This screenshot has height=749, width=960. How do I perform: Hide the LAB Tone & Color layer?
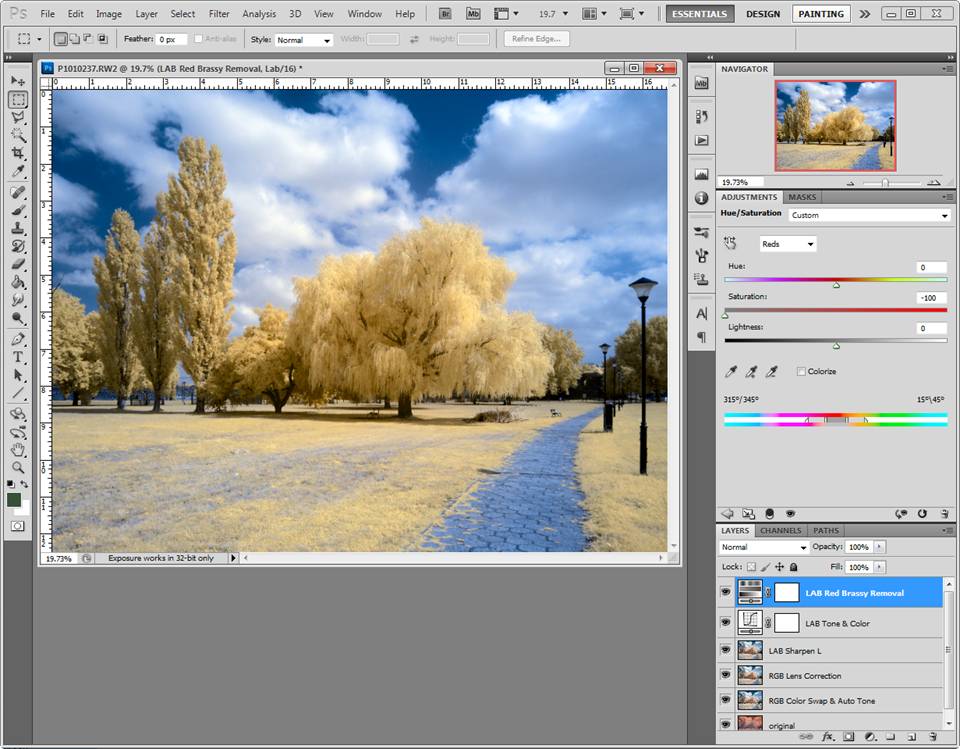pyautogui.click(x=726, y=622)
